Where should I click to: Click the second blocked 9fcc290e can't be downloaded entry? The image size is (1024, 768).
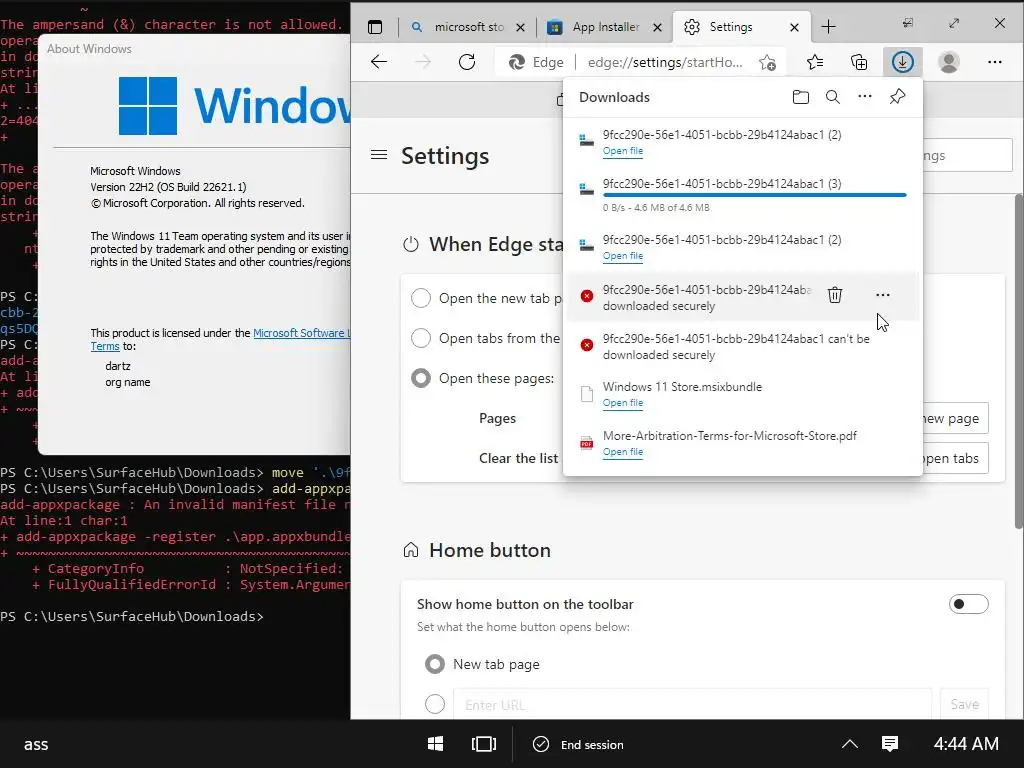click(x=743, y=347)
